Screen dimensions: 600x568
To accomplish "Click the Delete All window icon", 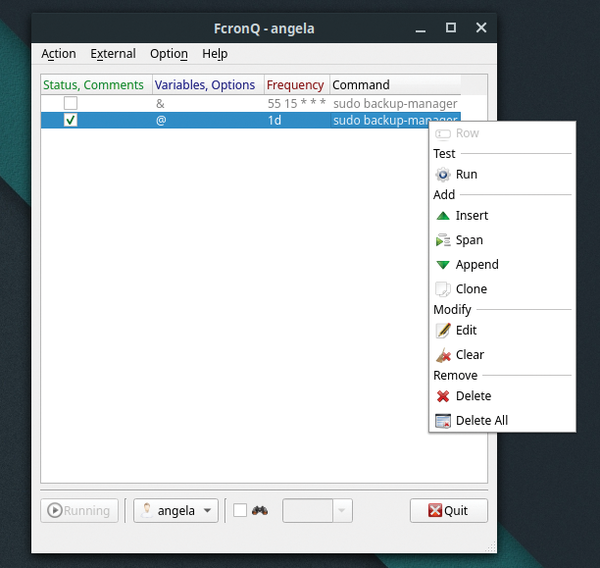I will (443, 421).
